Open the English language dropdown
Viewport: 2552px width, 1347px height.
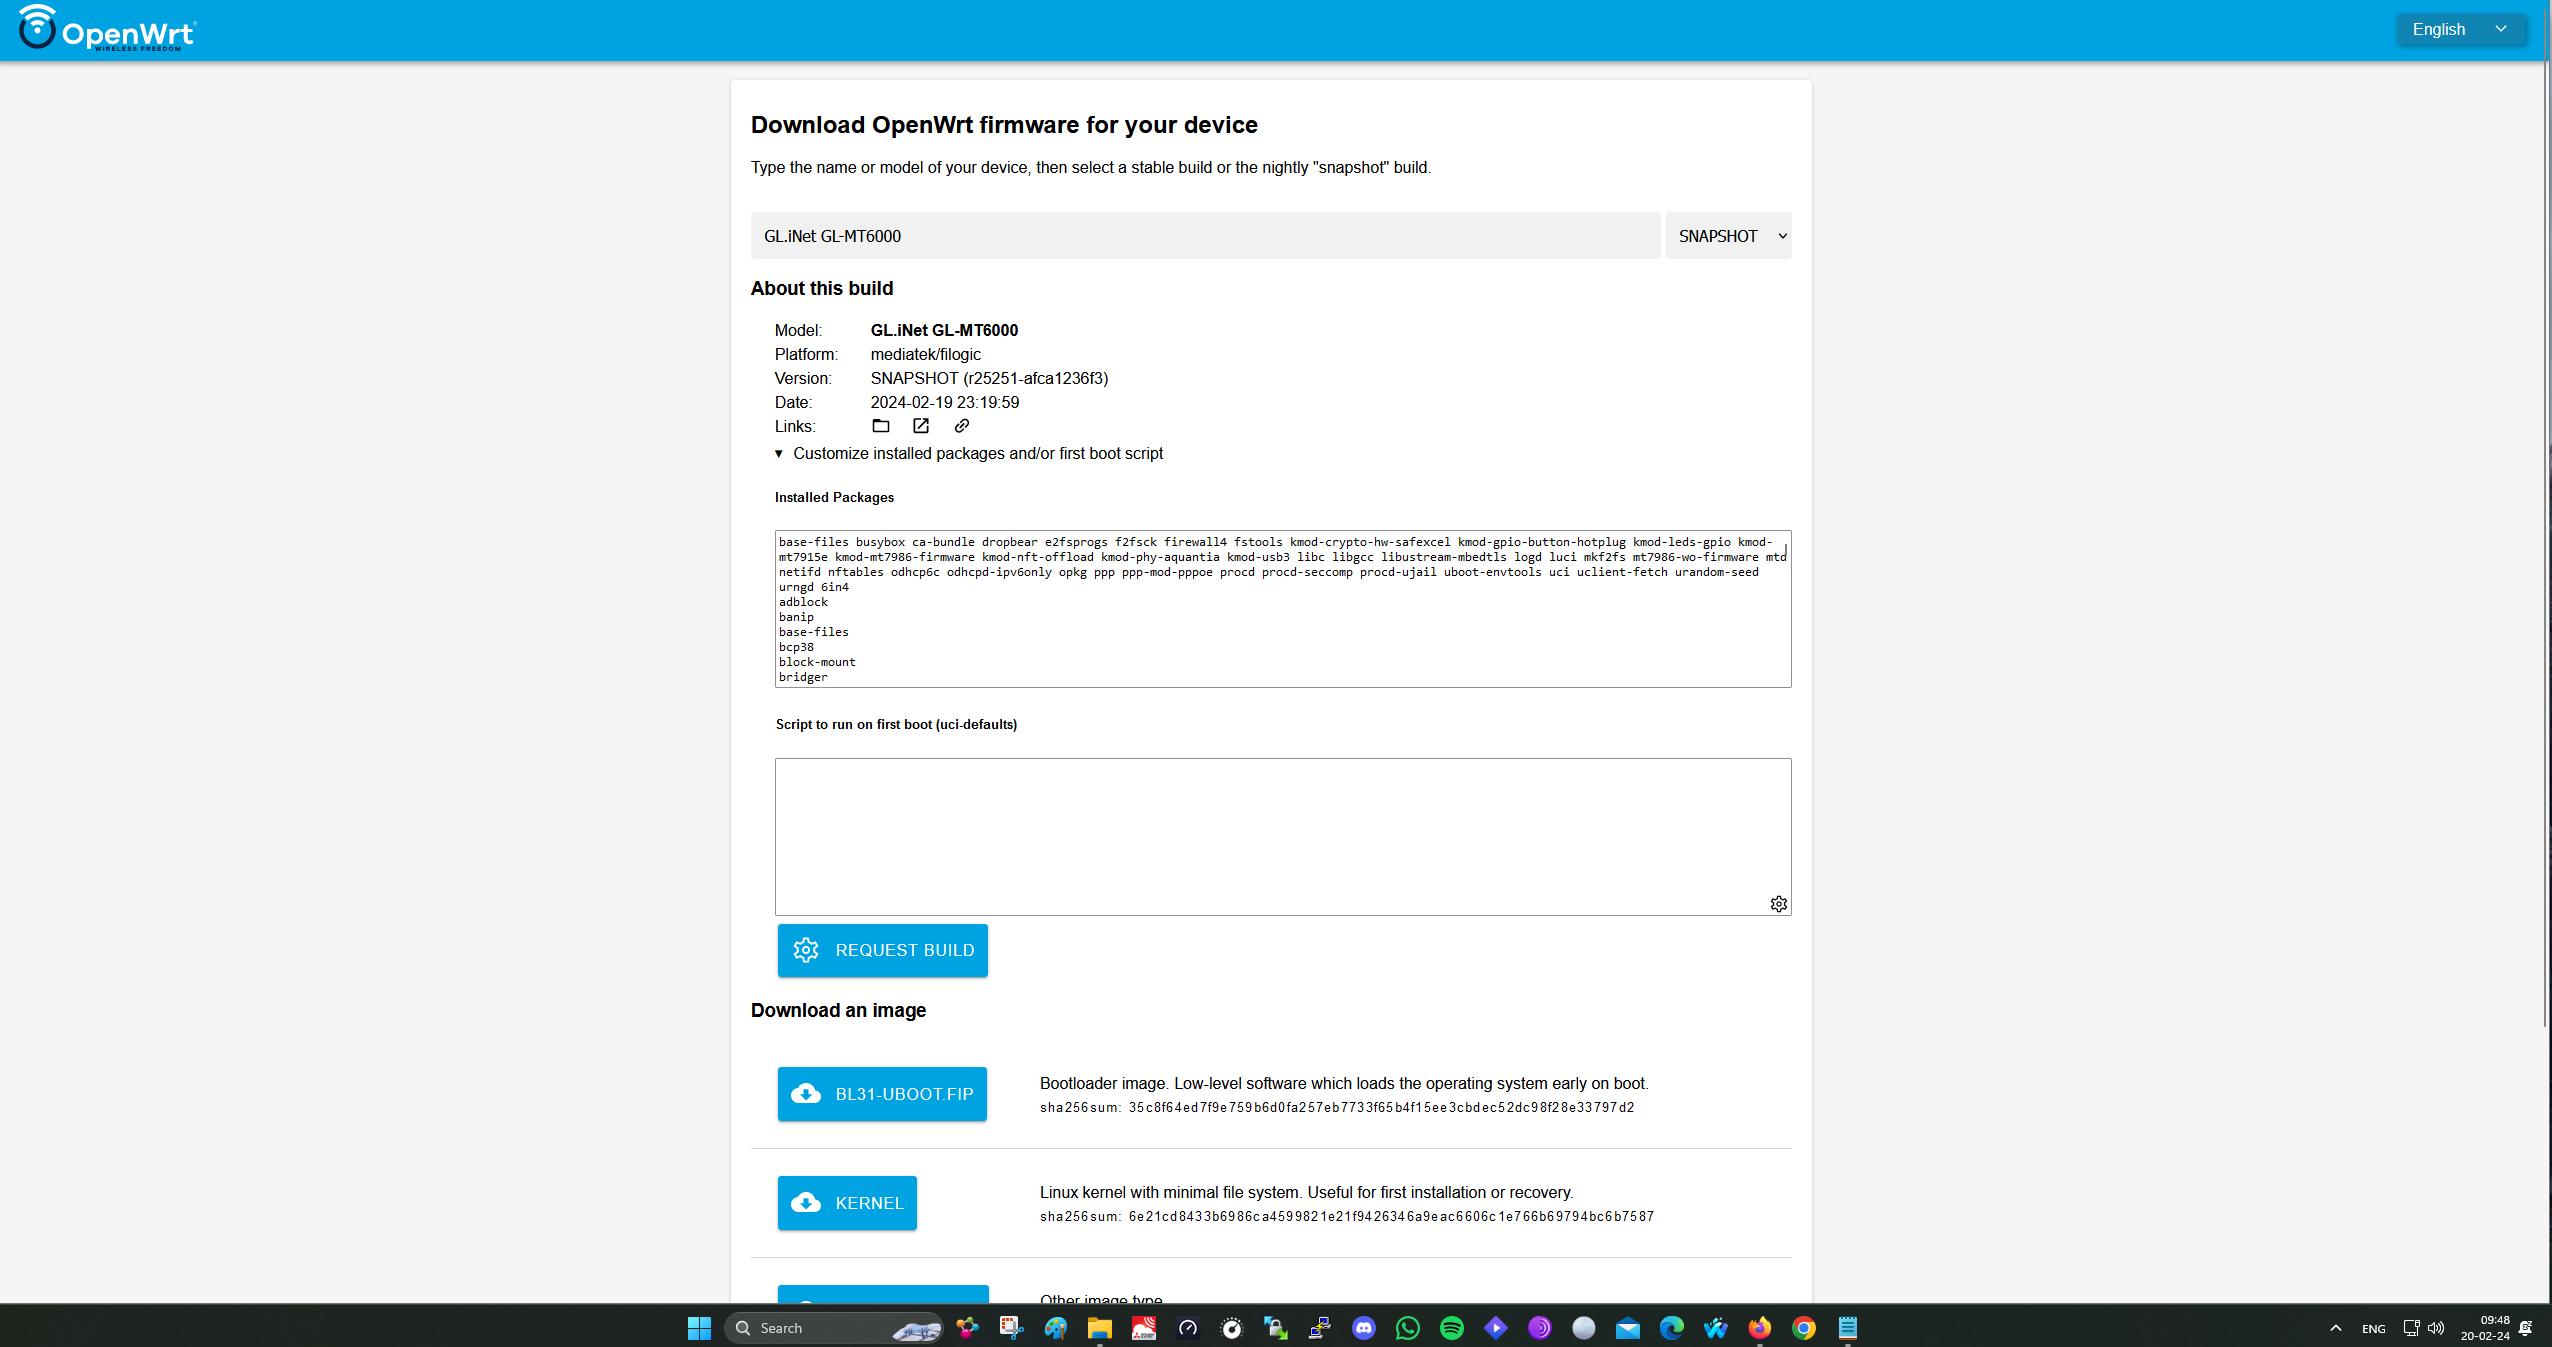pos(2460,30)
